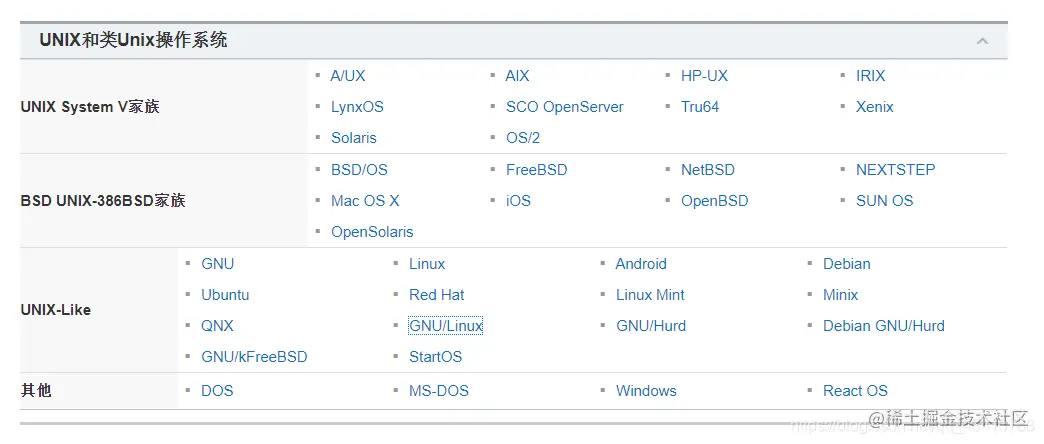This screenshot has height=444, width=1044.
Task: Click the OpenBSD link
Action: pos(714,201)
